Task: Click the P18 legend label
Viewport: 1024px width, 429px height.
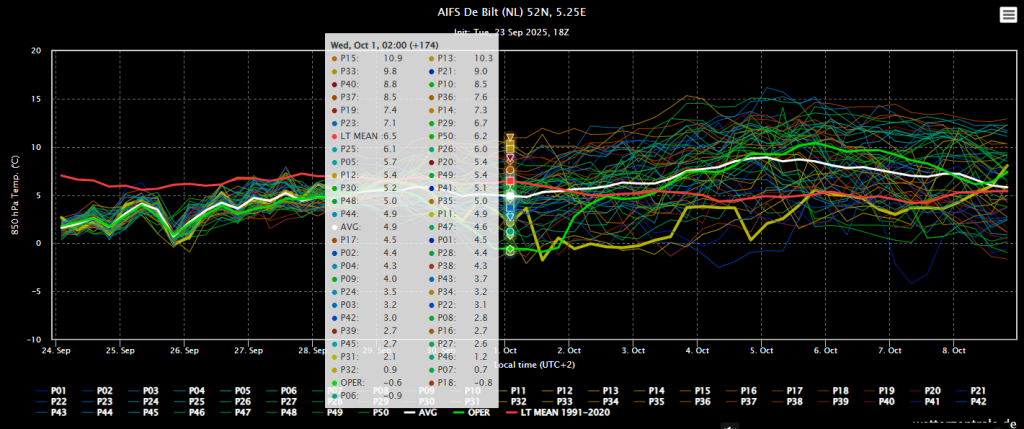Action: [841, 391]
